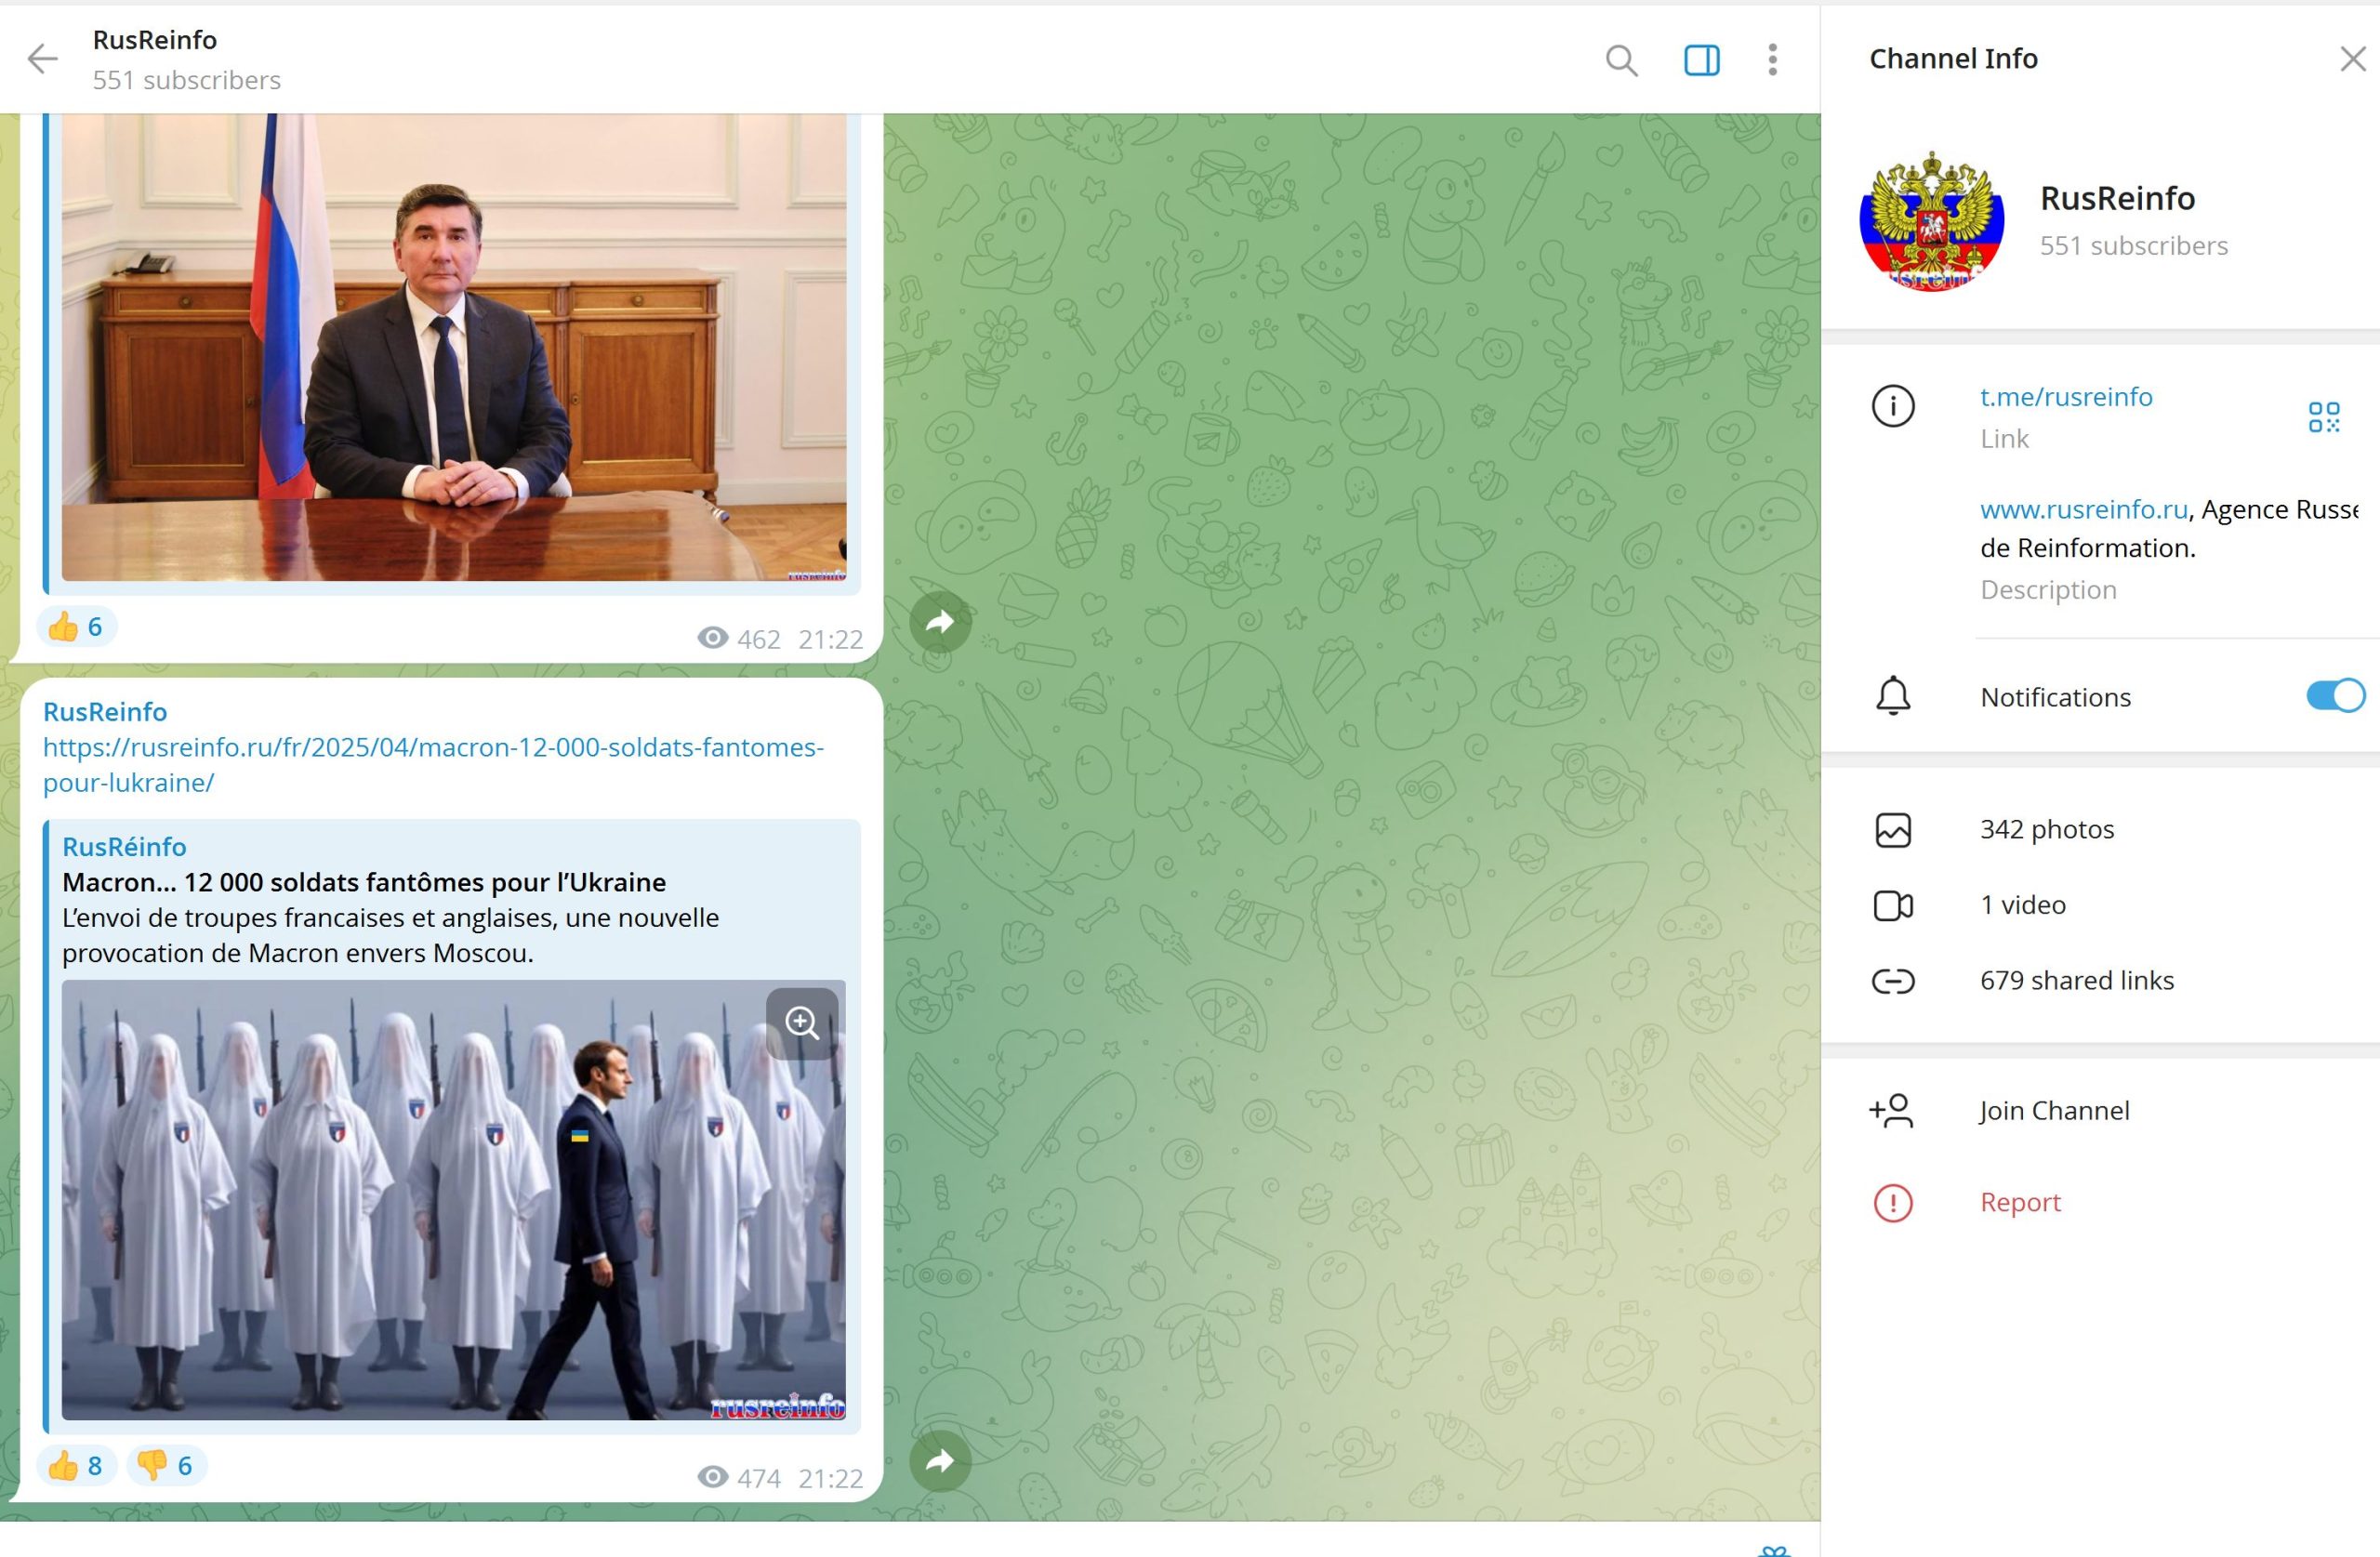Add thumbs-up reaction showing 6 on first post
The width and height of the screenshot is (2380, 1557).
point(77,627)
